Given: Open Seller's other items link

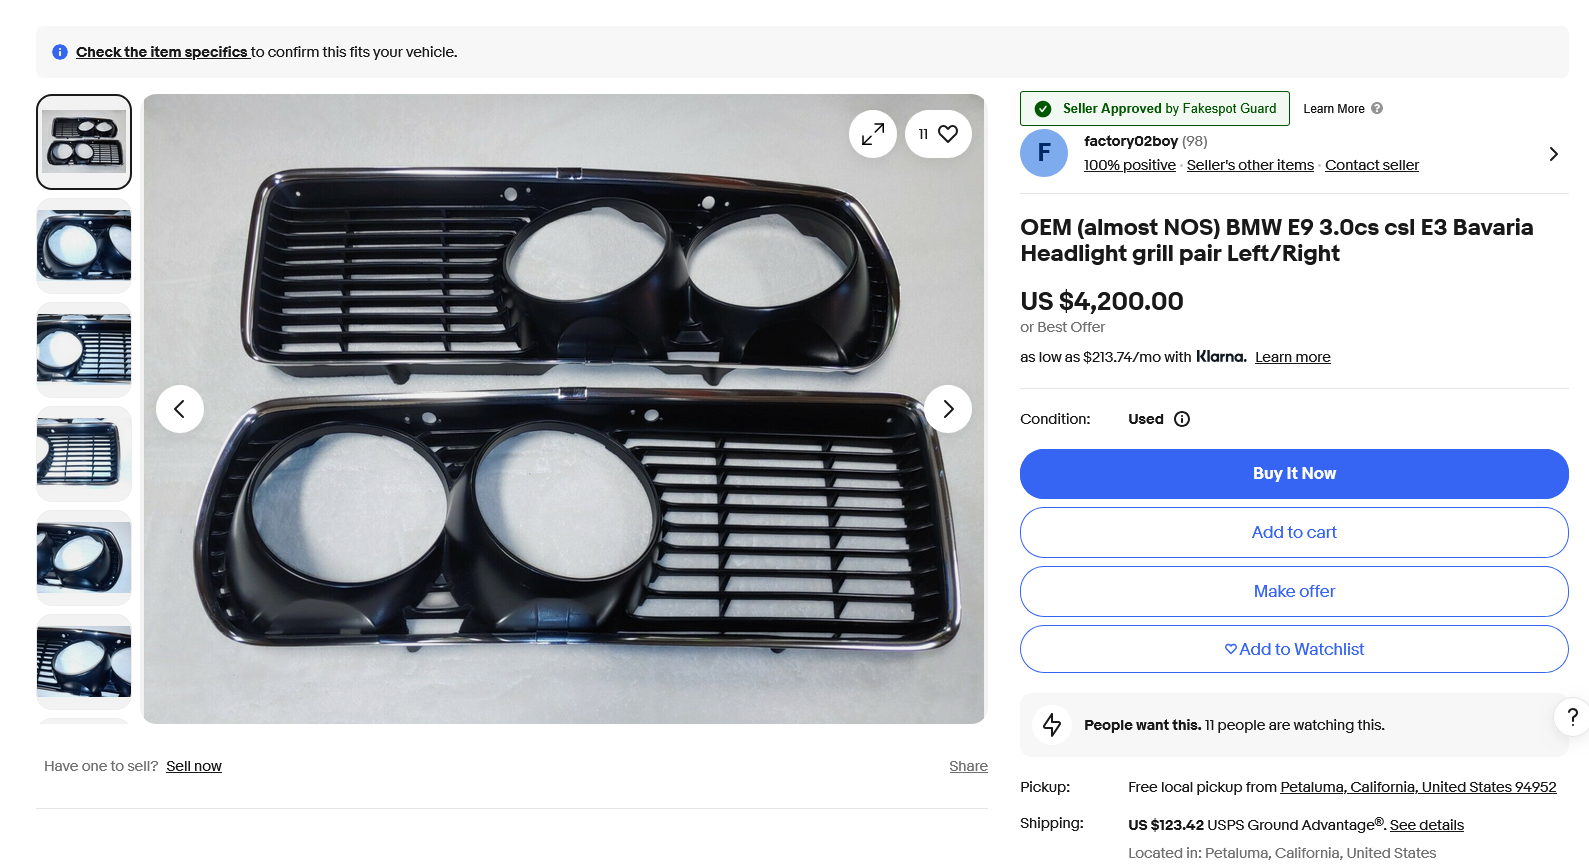Looking at the screenshot, I should 1250,165.
